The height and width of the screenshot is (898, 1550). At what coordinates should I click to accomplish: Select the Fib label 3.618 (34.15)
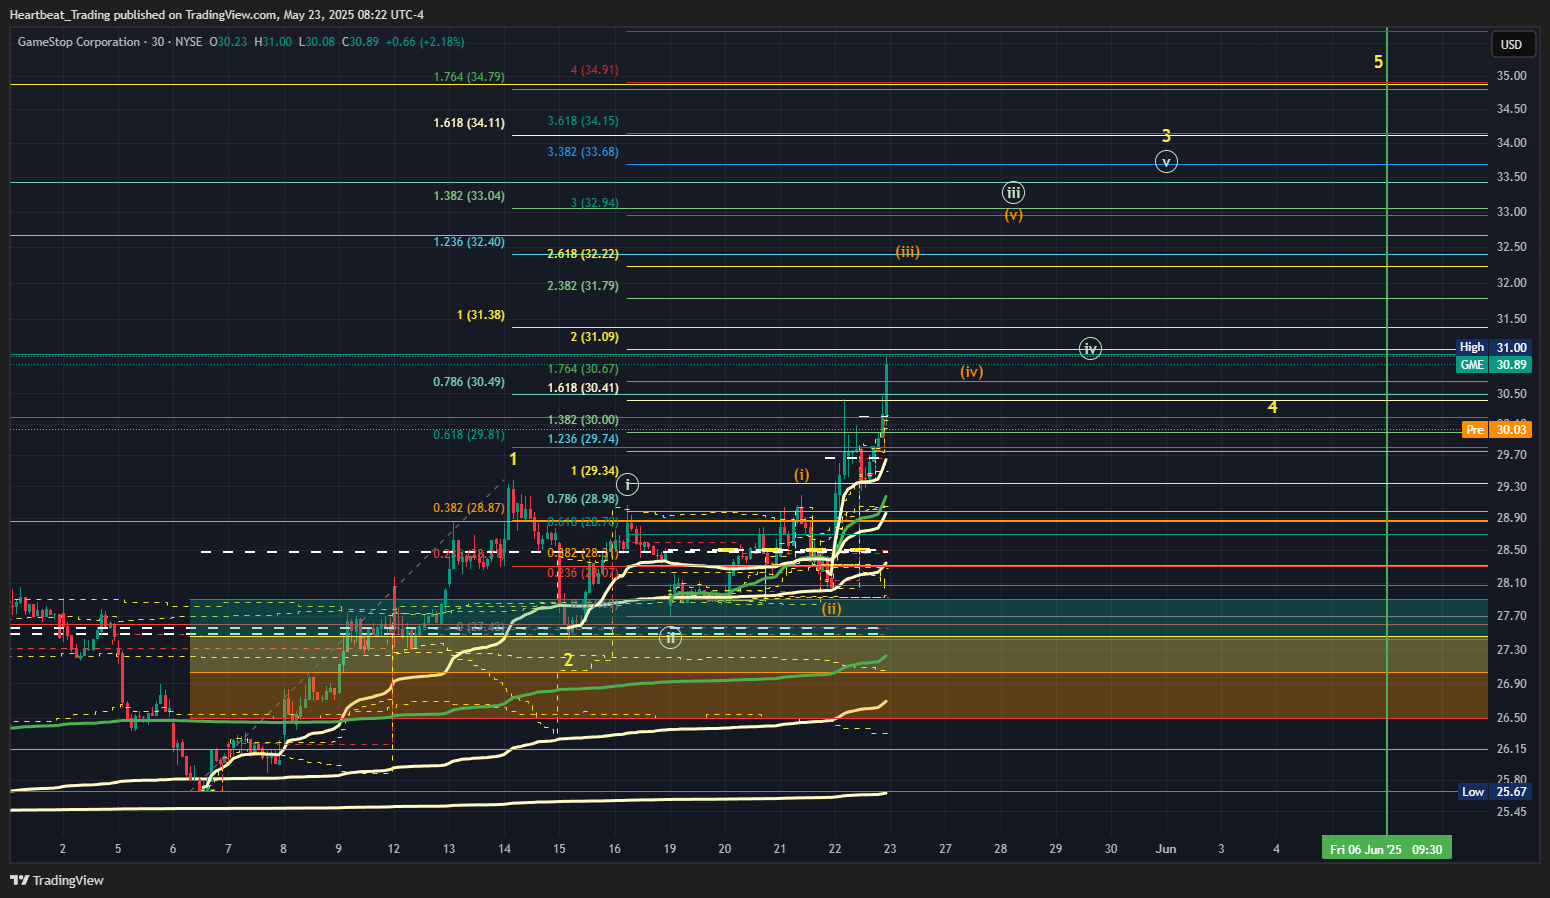coord(583,121)
